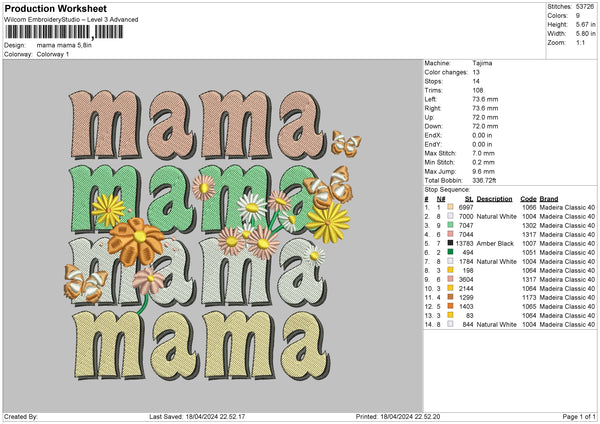Click the Total Bobbin value 336.72ft
The image size is (600, 424).
484,180
